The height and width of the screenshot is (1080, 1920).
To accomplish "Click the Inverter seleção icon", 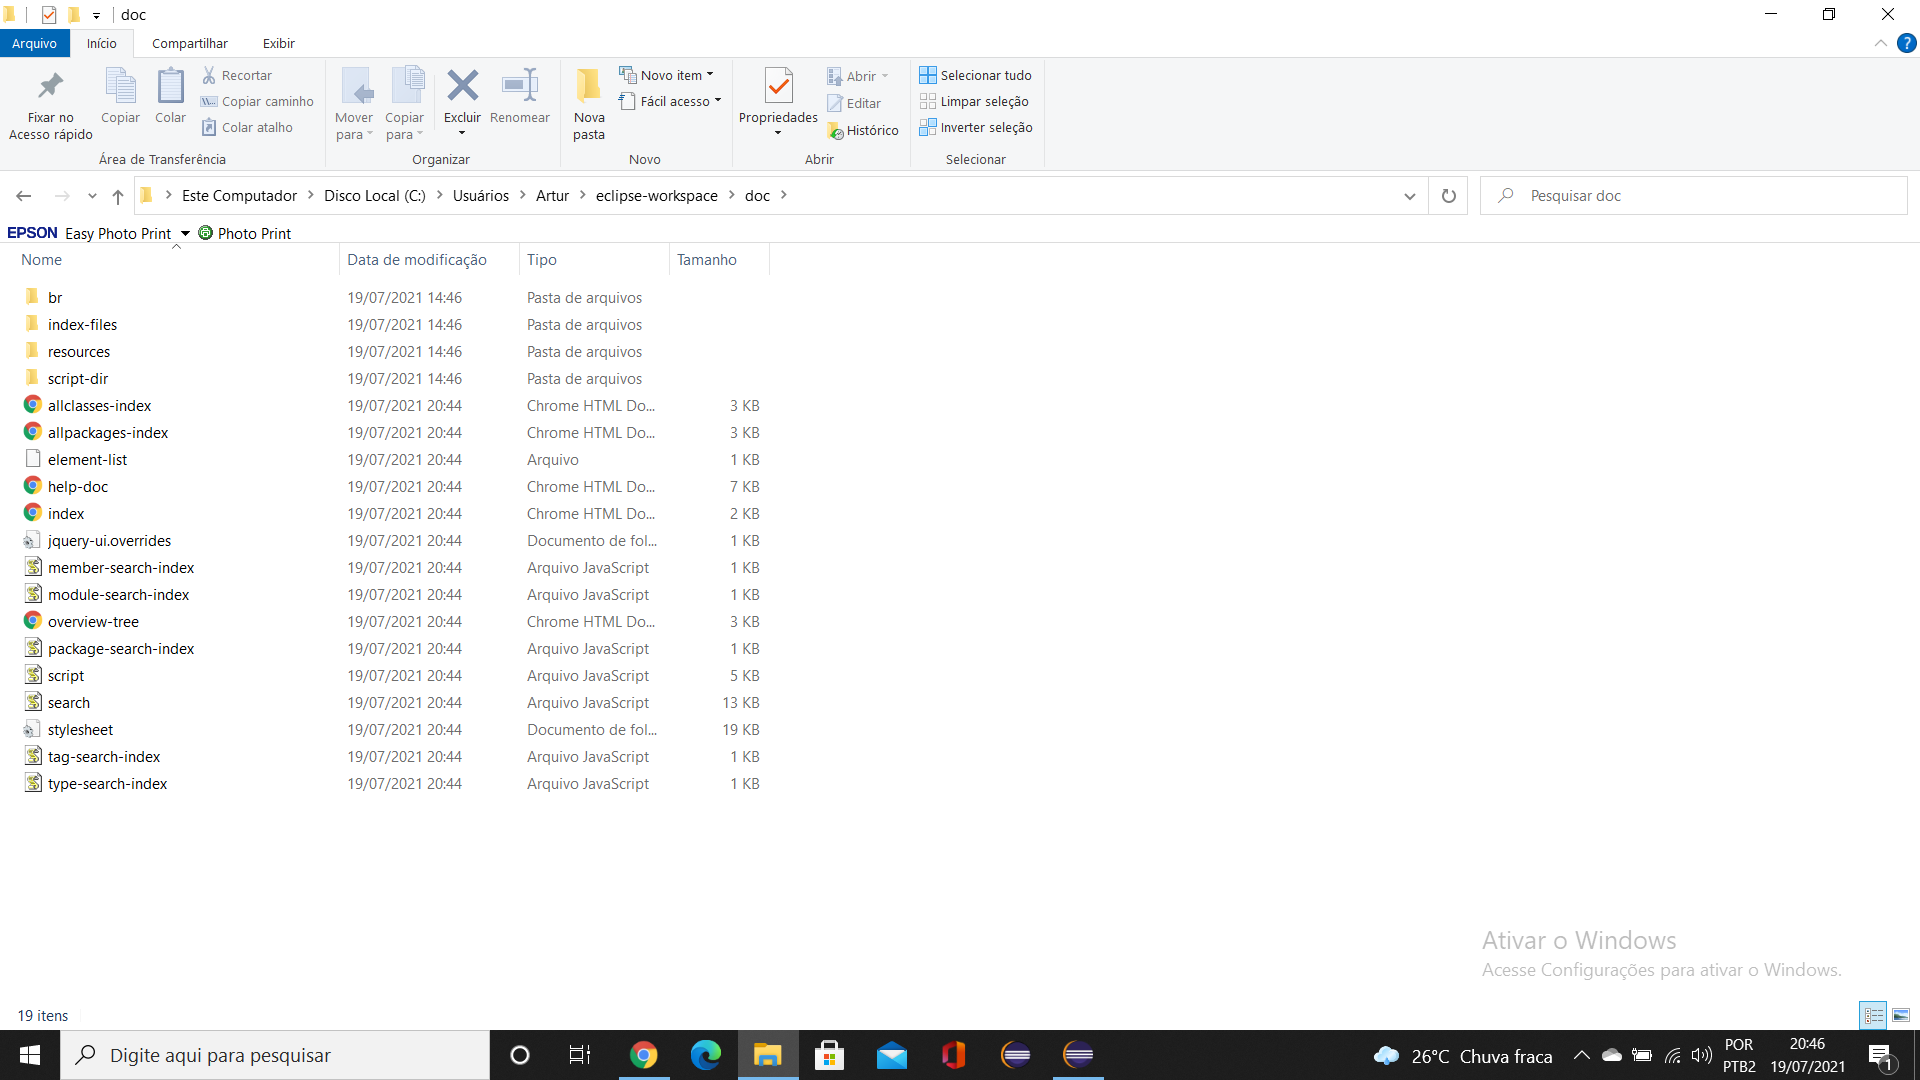I will pyautogui.click(x=926, y=127).
